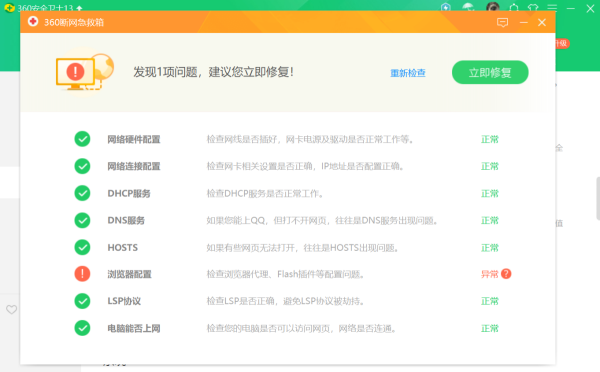The image size is (600, 372).
Task: Click the 360安全卫士 logo in main window
Action: tap(9, 8)
